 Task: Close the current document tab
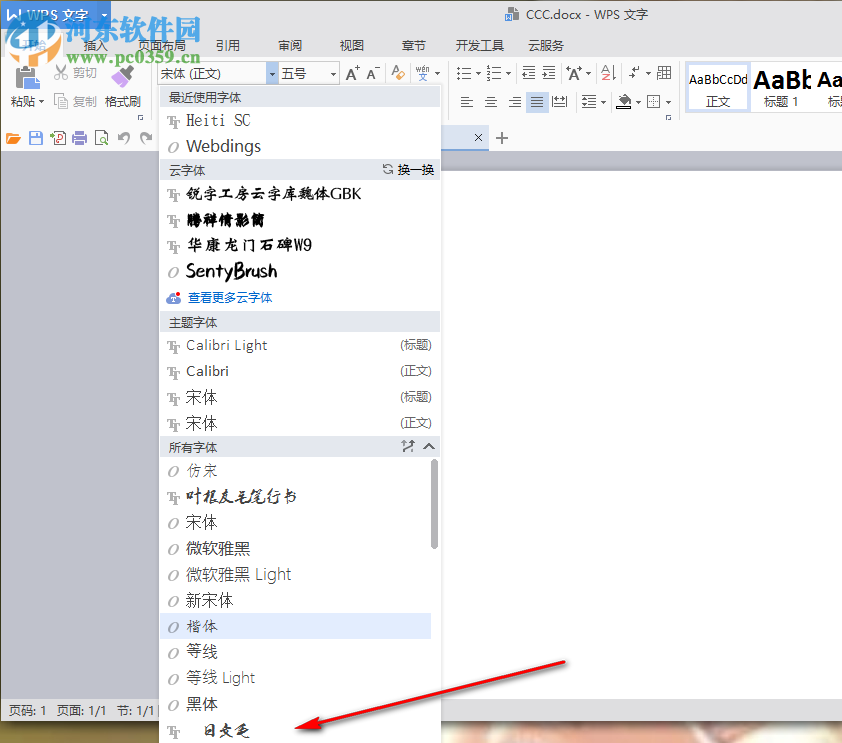tap(478, 137)
